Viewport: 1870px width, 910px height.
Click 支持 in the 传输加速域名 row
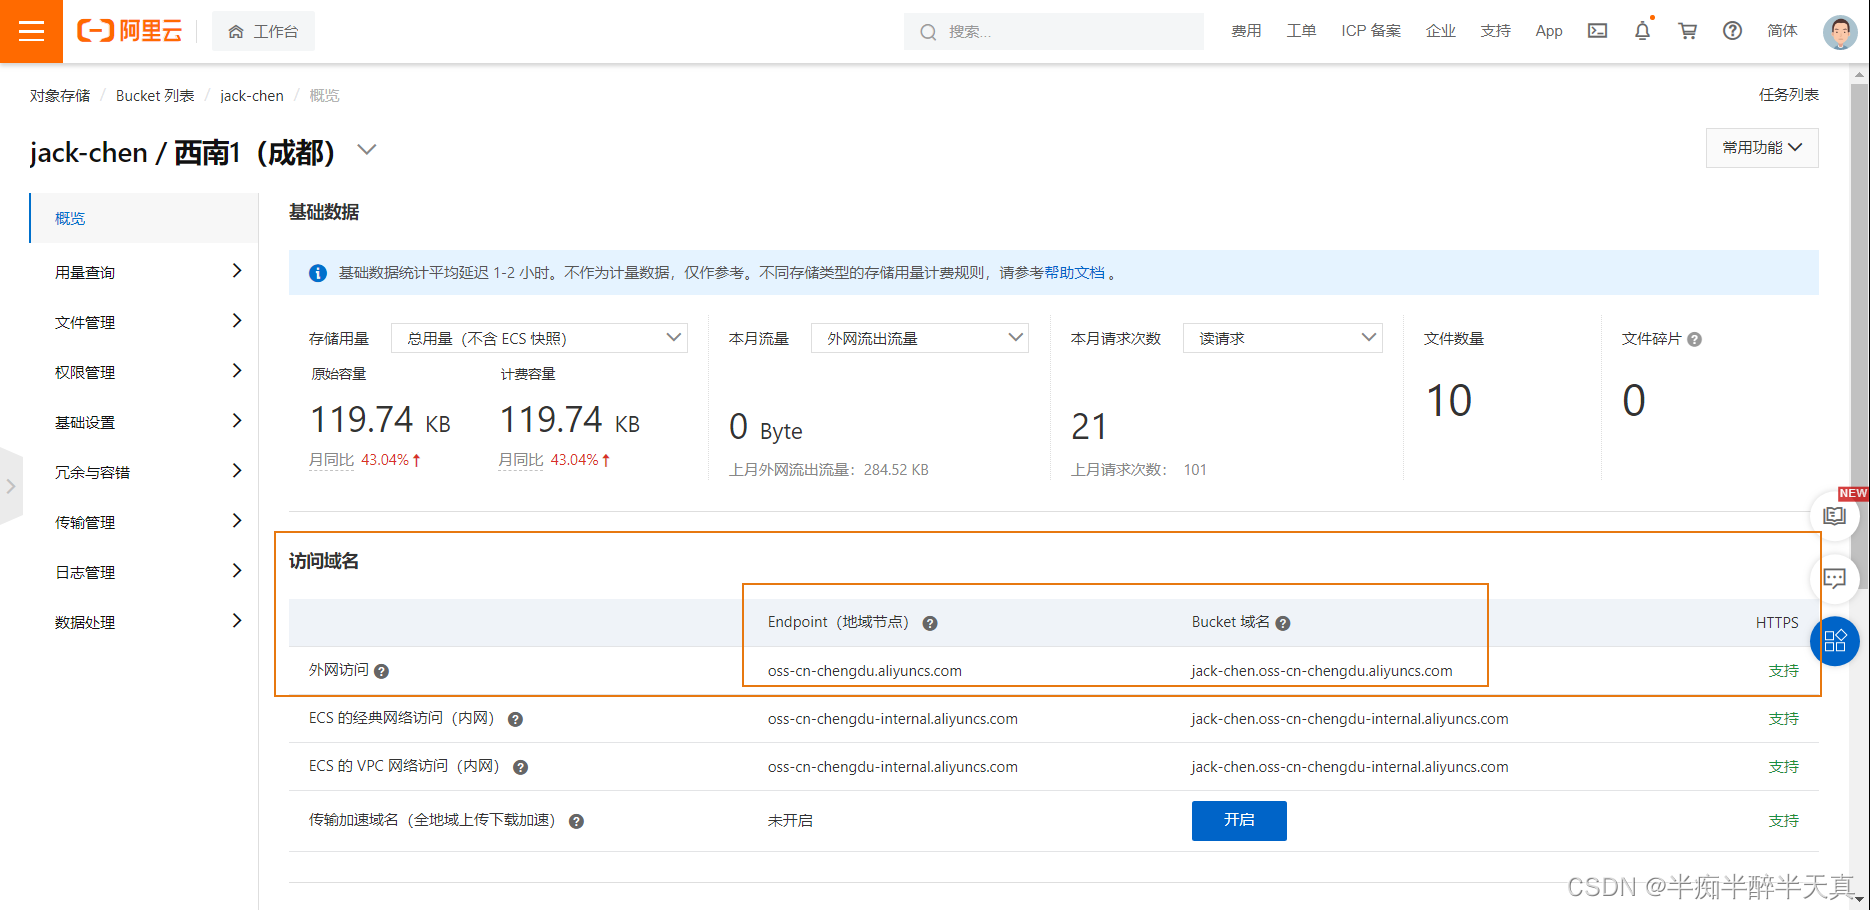(x=1783, y=820)
